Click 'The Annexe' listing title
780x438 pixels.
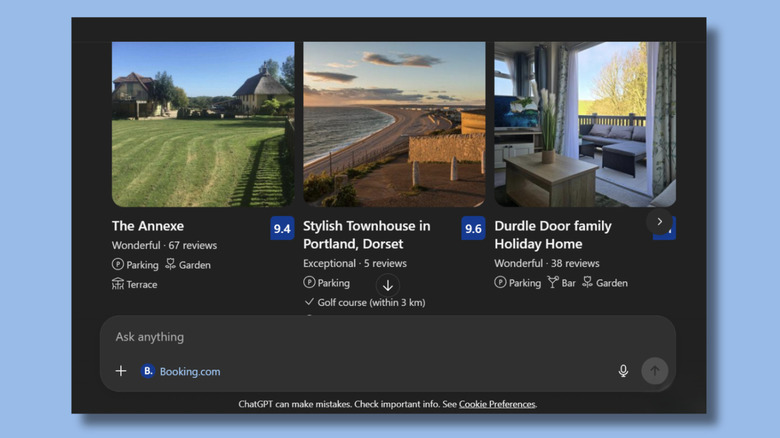point(148,226)
